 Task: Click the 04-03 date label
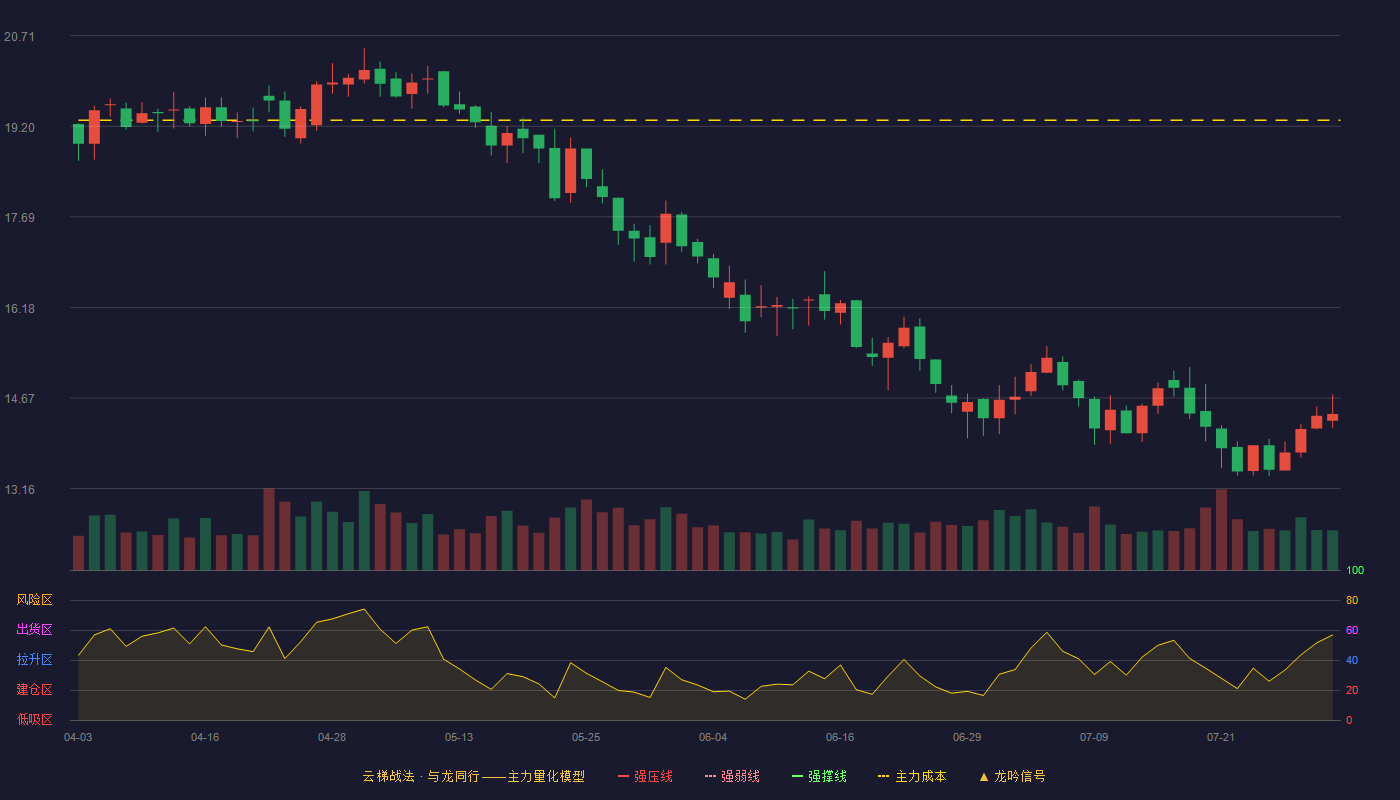[x=78, y=737]
